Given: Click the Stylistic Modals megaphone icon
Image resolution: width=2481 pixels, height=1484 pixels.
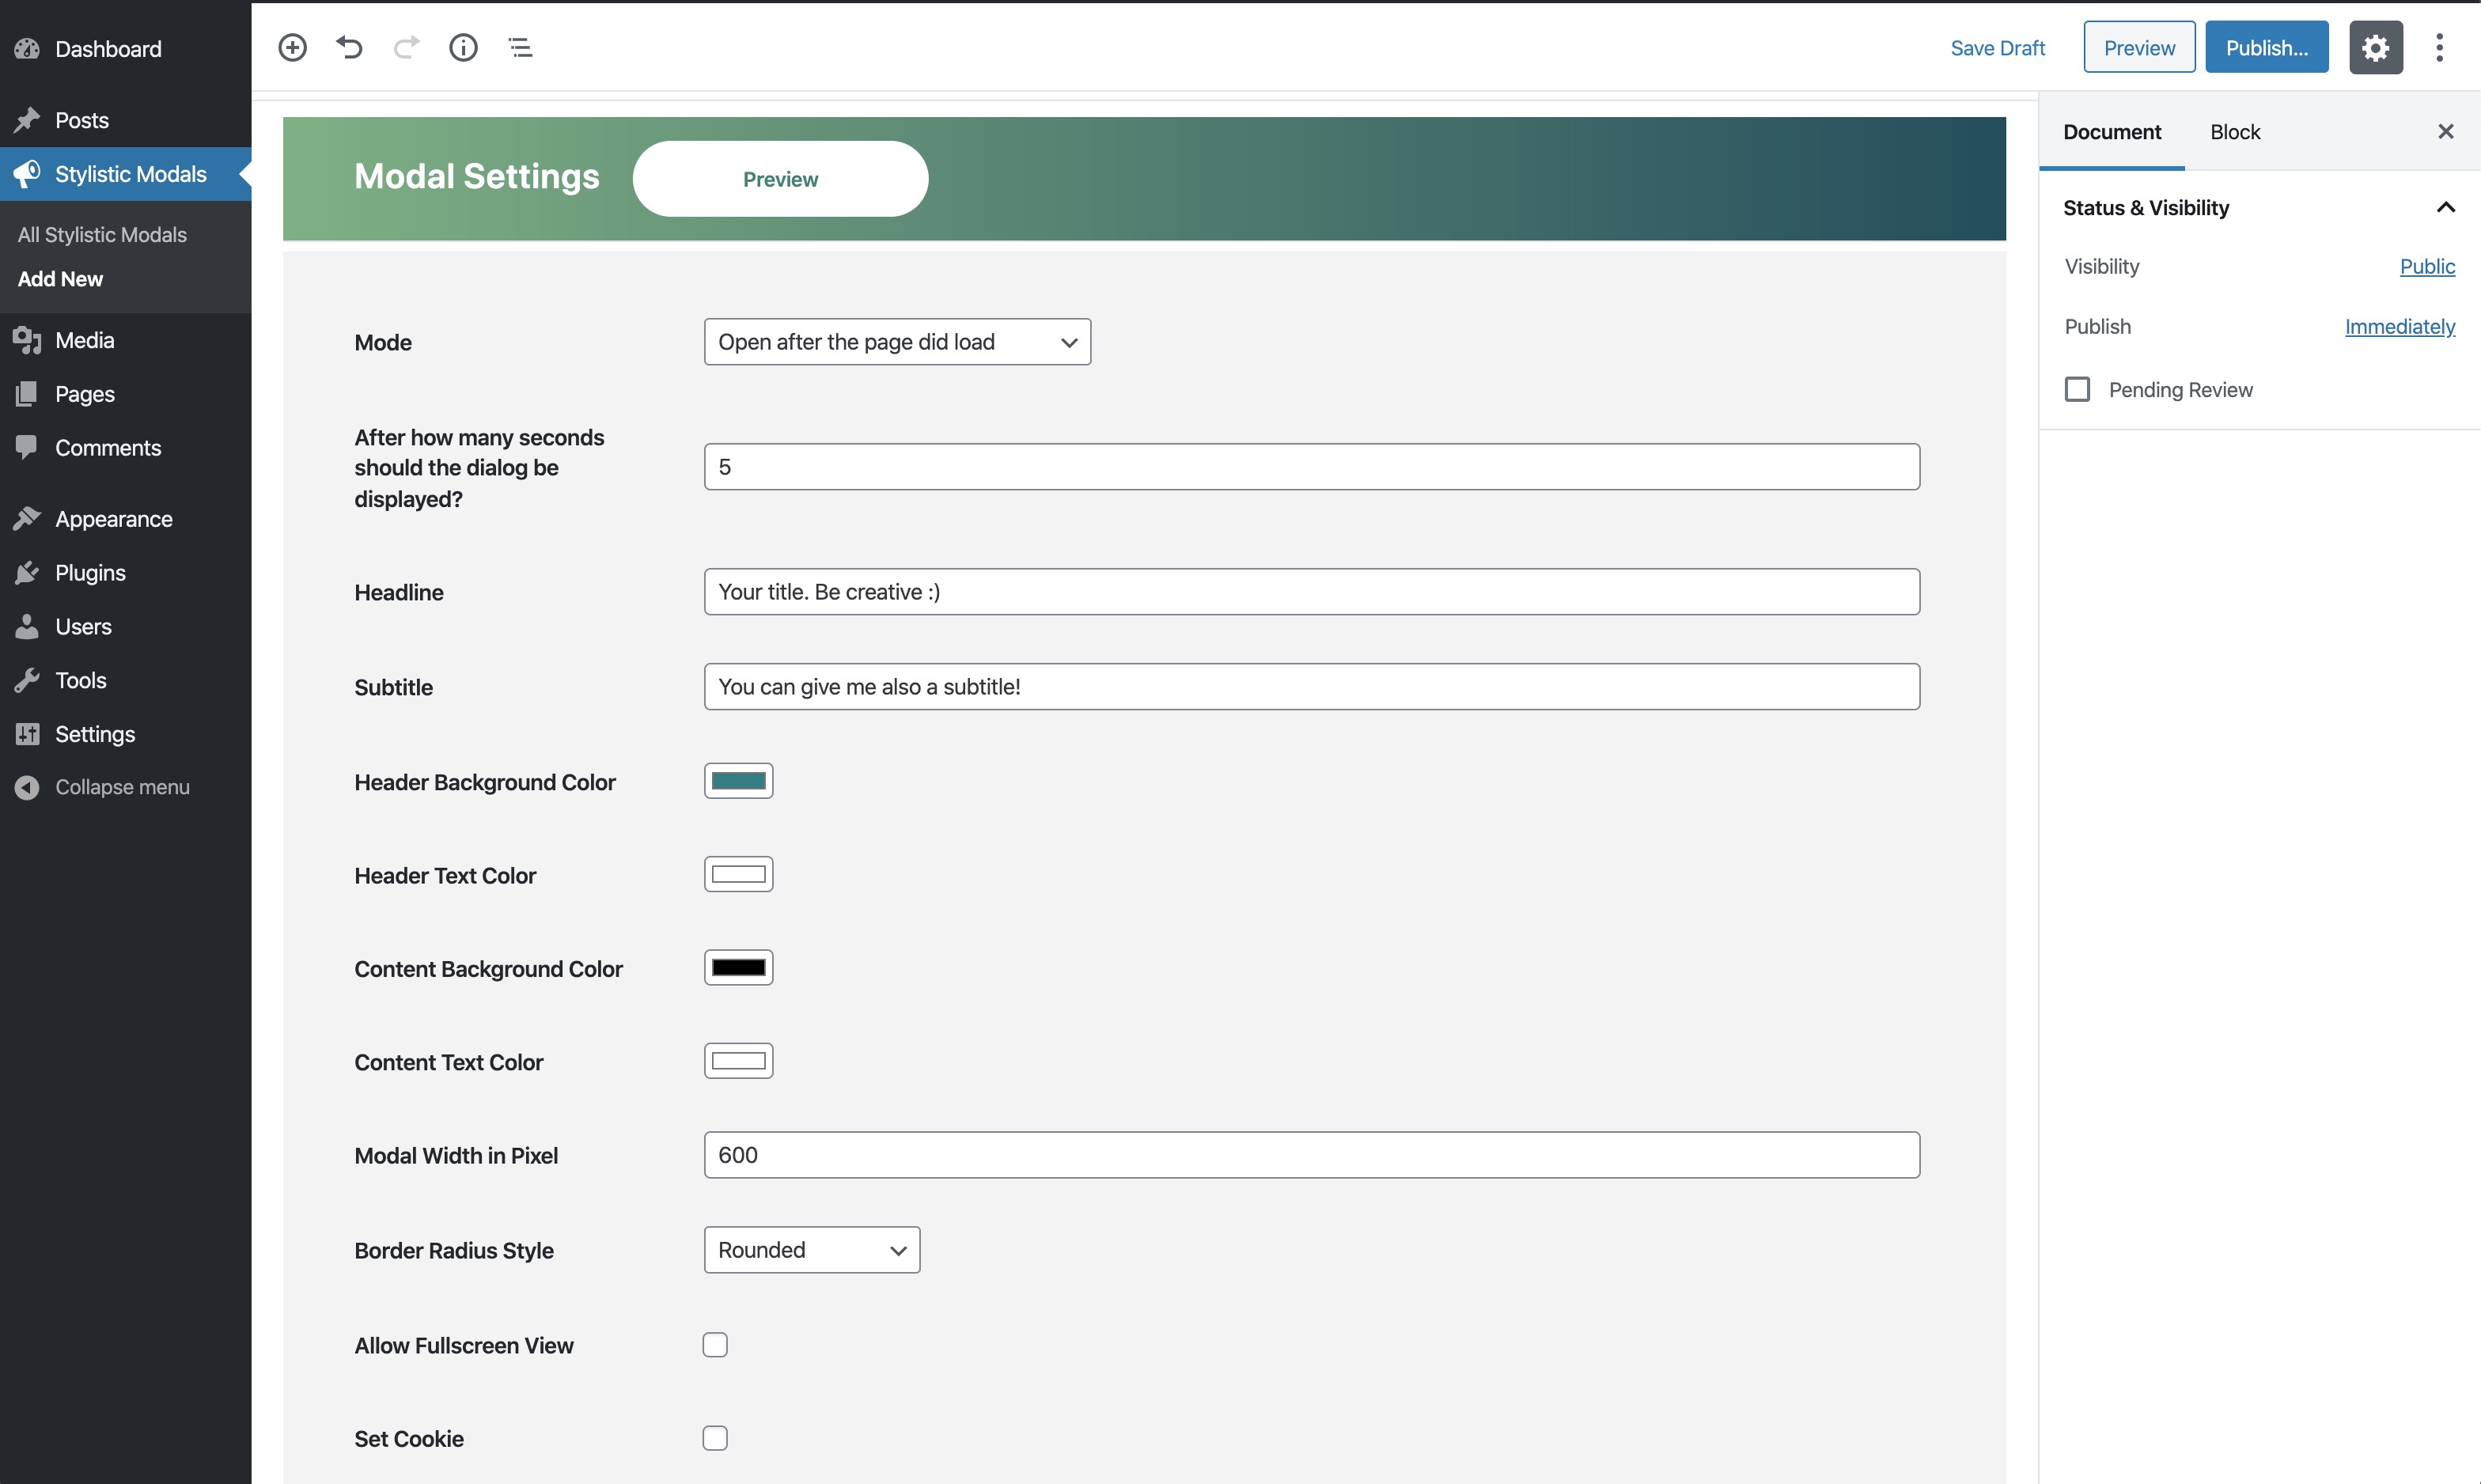Looking at the screenshot, I should (x=27, y=173).
